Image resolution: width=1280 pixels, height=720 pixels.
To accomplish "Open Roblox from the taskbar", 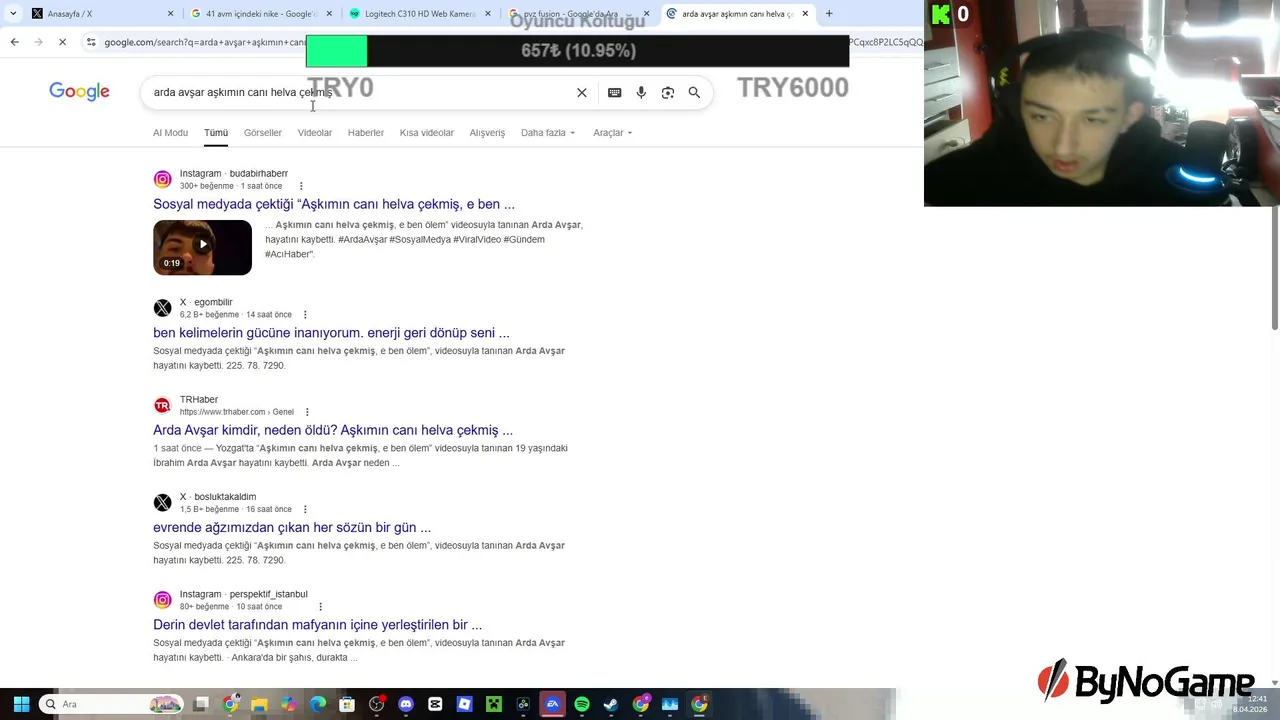I will coord(464,704).
